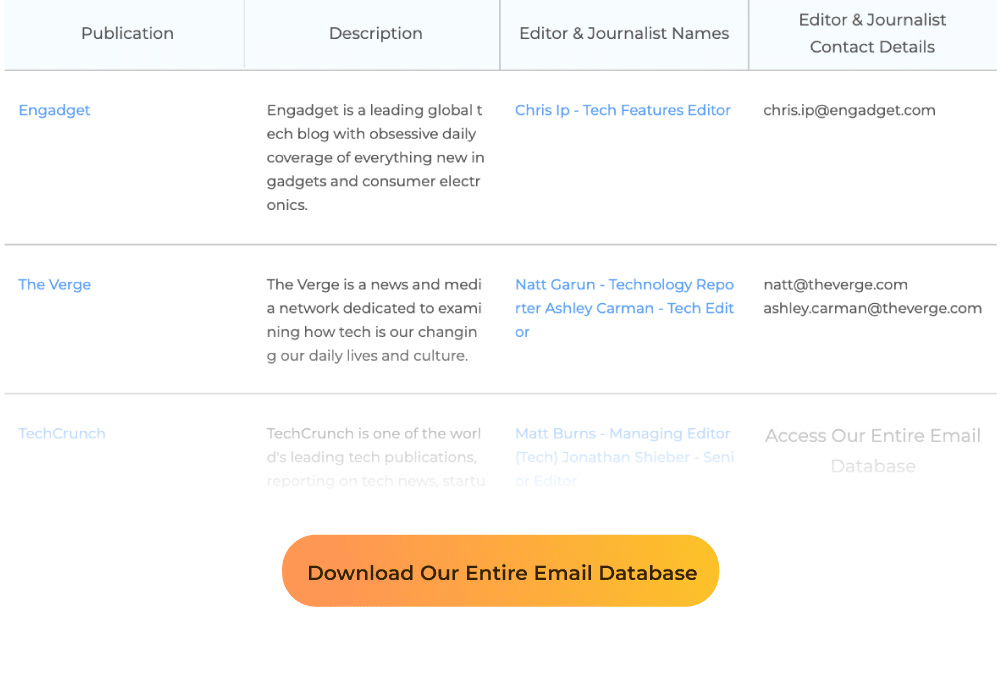Click the TechCrunch description text
The image size is (1000, 673).
[x=376, y=457]
